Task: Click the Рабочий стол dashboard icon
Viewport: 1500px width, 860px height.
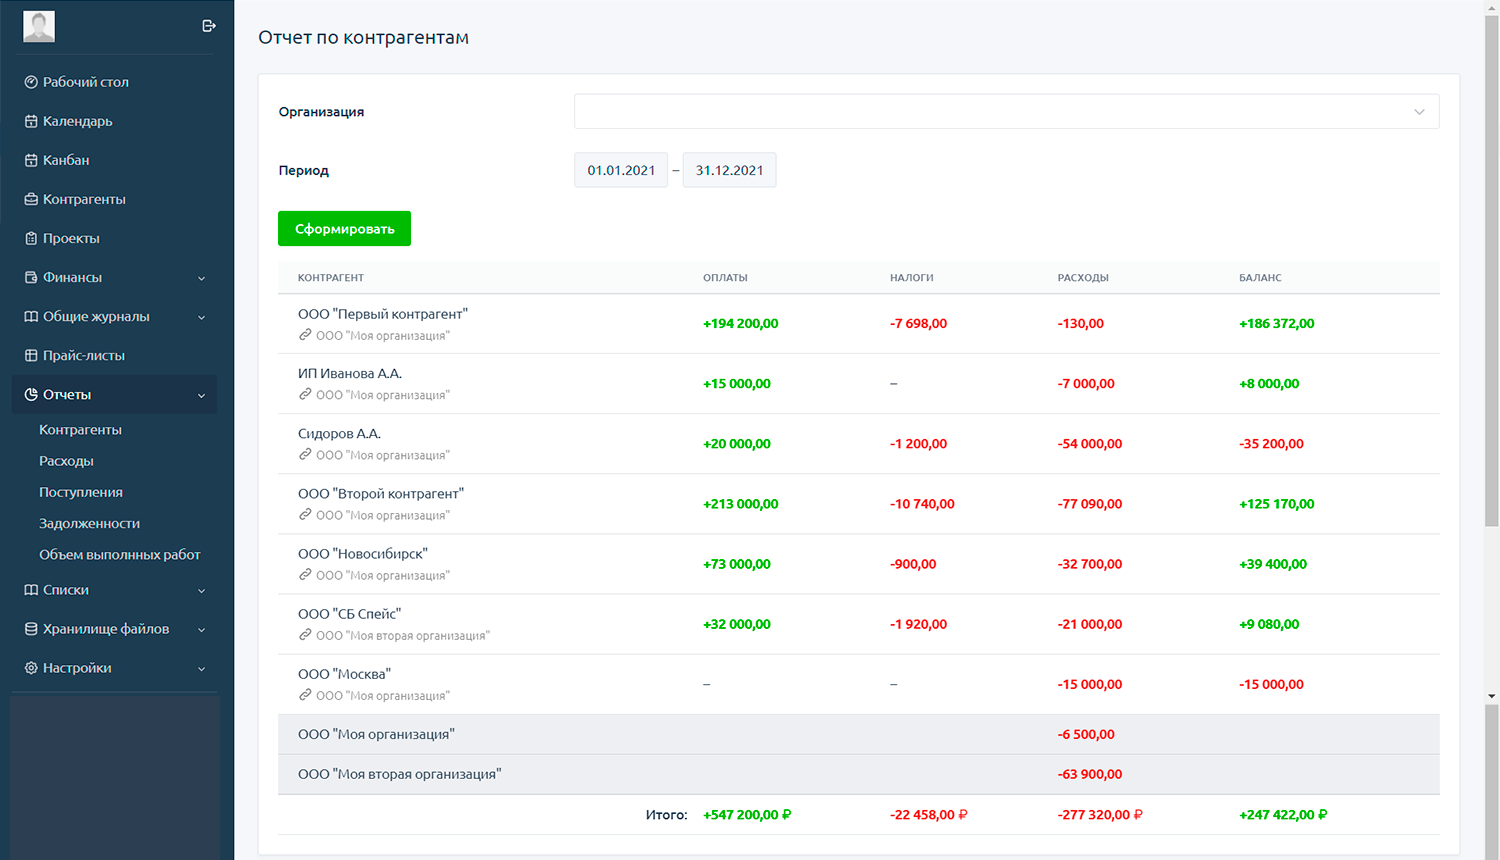Action: coord(31,82)
